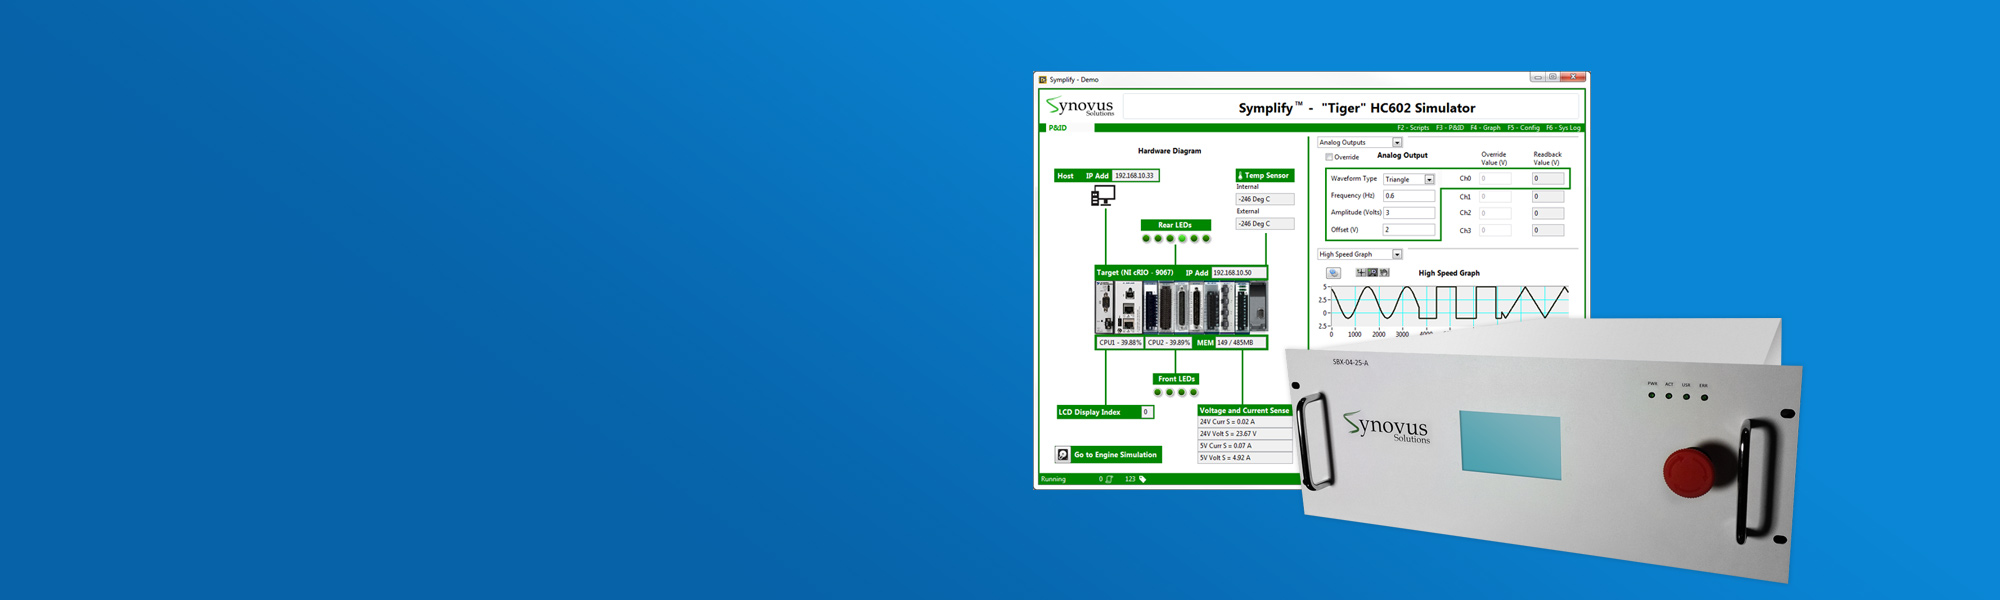Open the F5 - Config tab
This screenshot has width=2000, height=600.
pyautogui.click(x=1523, y=128)
